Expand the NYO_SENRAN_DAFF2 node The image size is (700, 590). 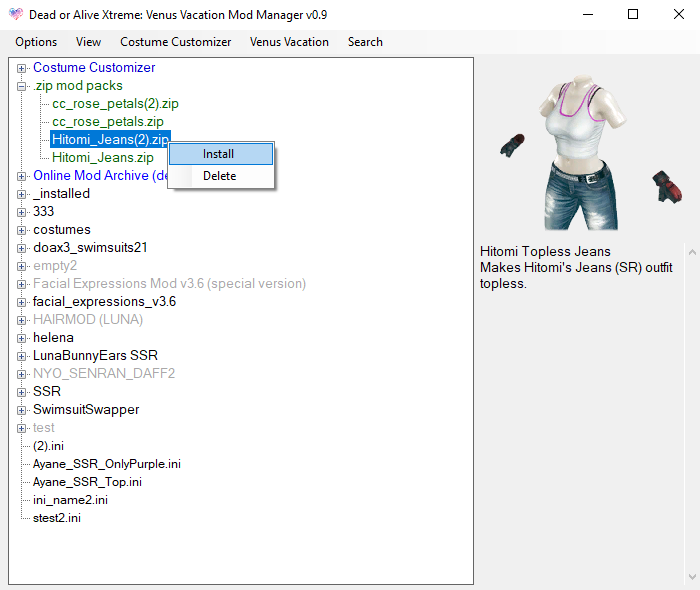point(21,374)
